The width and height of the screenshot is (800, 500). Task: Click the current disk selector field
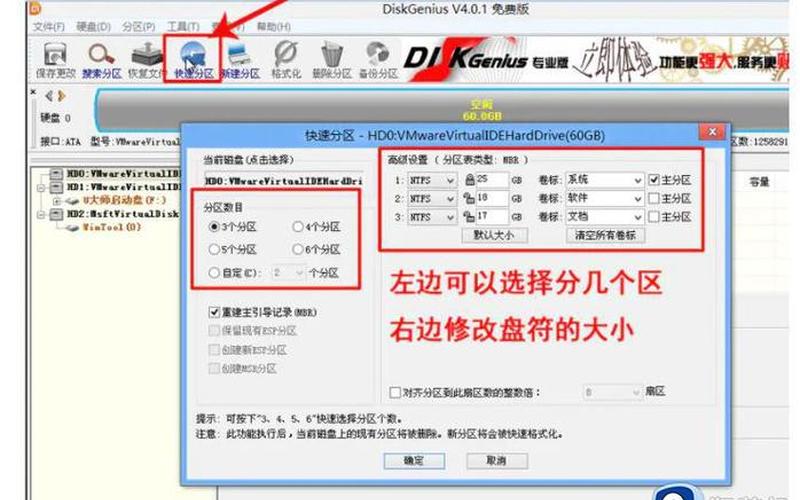tap(284, 181)
